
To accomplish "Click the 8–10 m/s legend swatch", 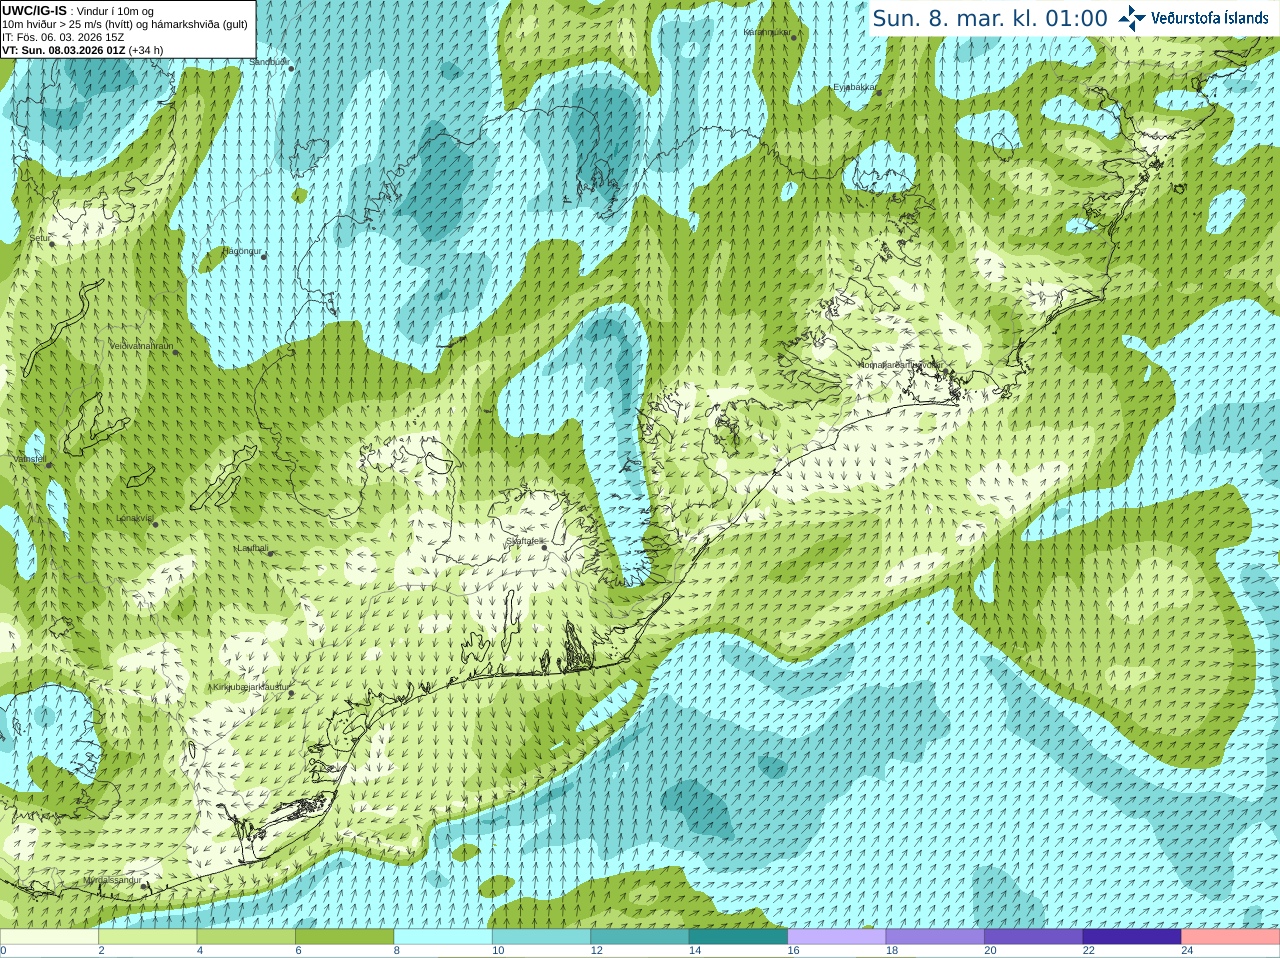I will click(443, 937).
